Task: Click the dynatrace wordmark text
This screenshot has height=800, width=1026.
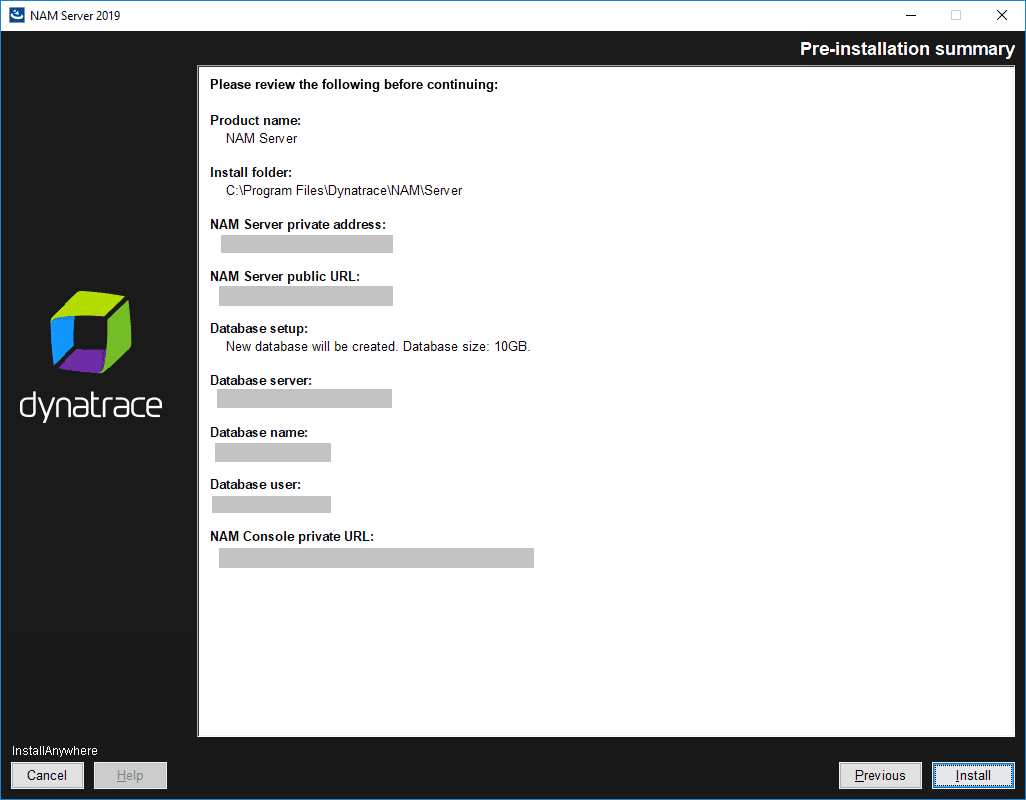Action: pos(91,406)
